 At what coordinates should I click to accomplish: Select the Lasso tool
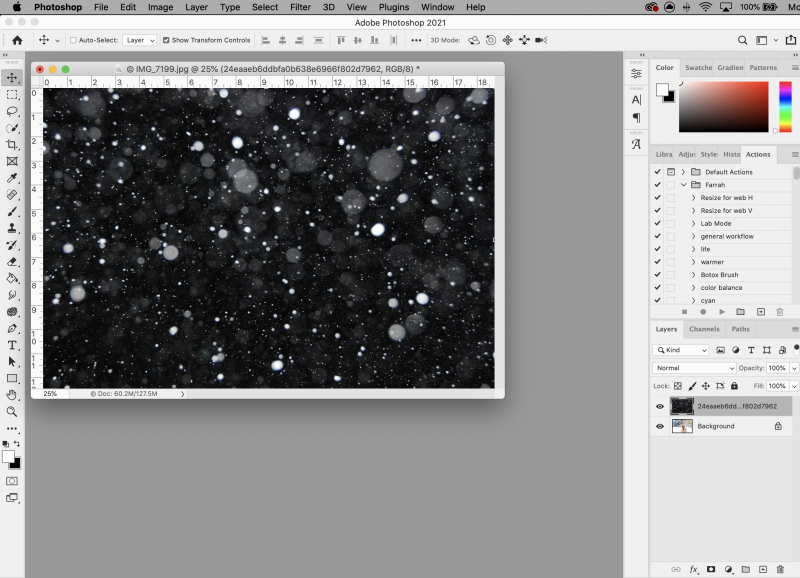[x=12, y=111]
